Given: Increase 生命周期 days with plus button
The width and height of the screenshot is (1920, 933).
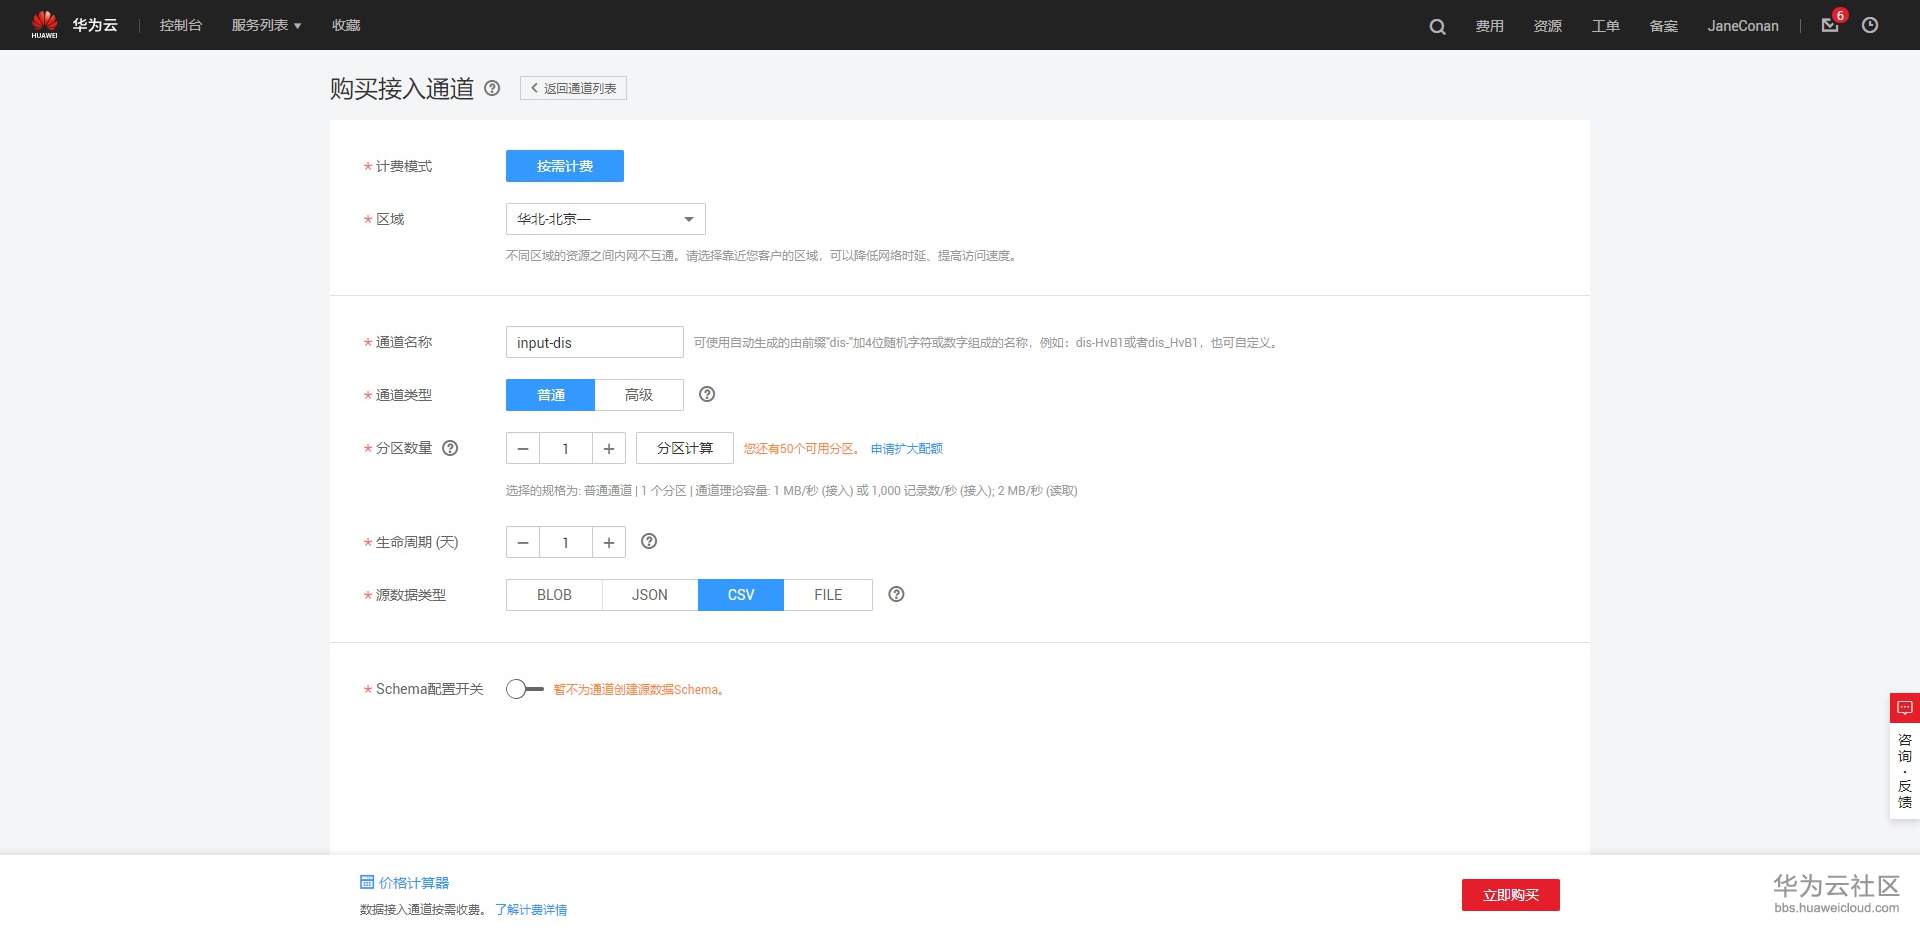Looking at the screenshot, I should point(609,542).
